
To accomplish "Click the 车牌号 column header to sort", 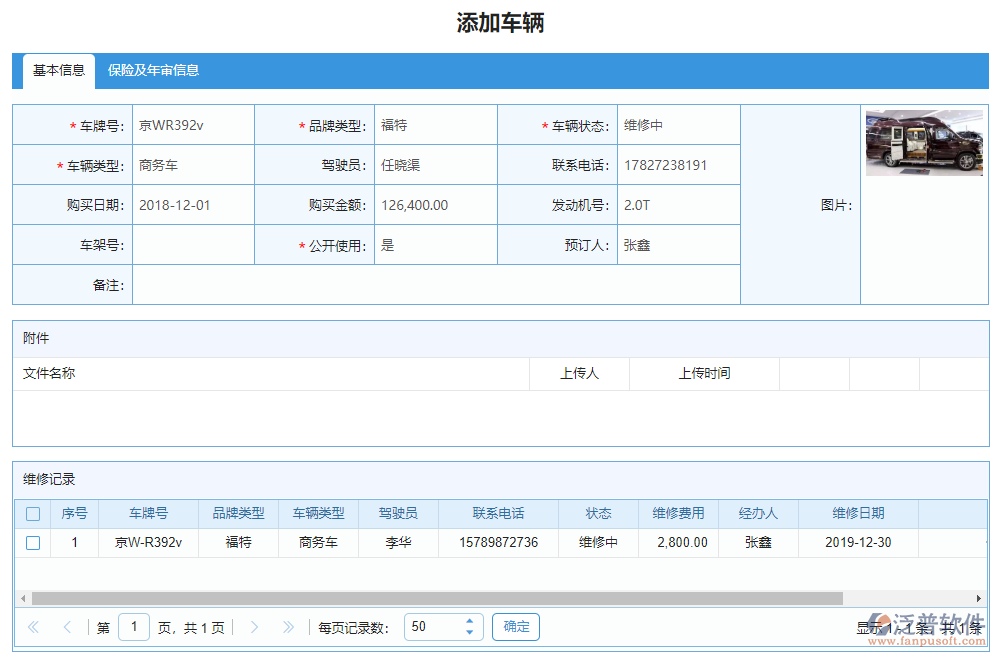I will tap(148, 514).
